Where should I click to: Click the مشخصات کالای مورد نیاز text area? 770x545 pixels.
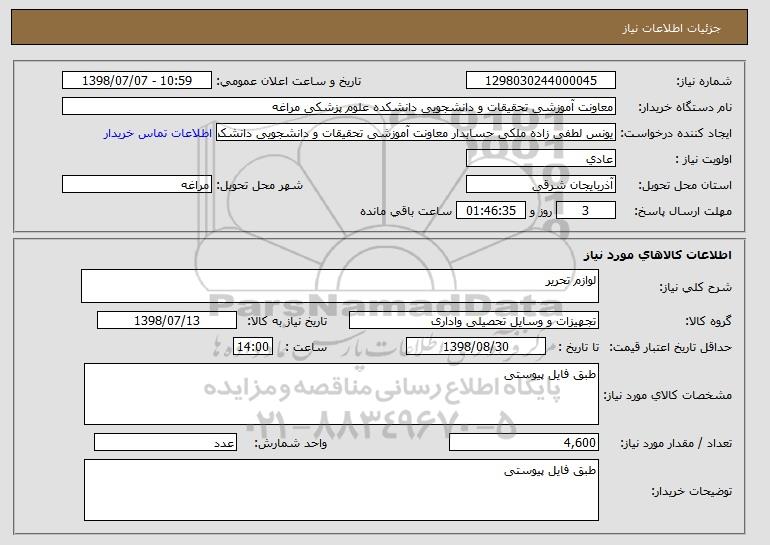[341, 394]
